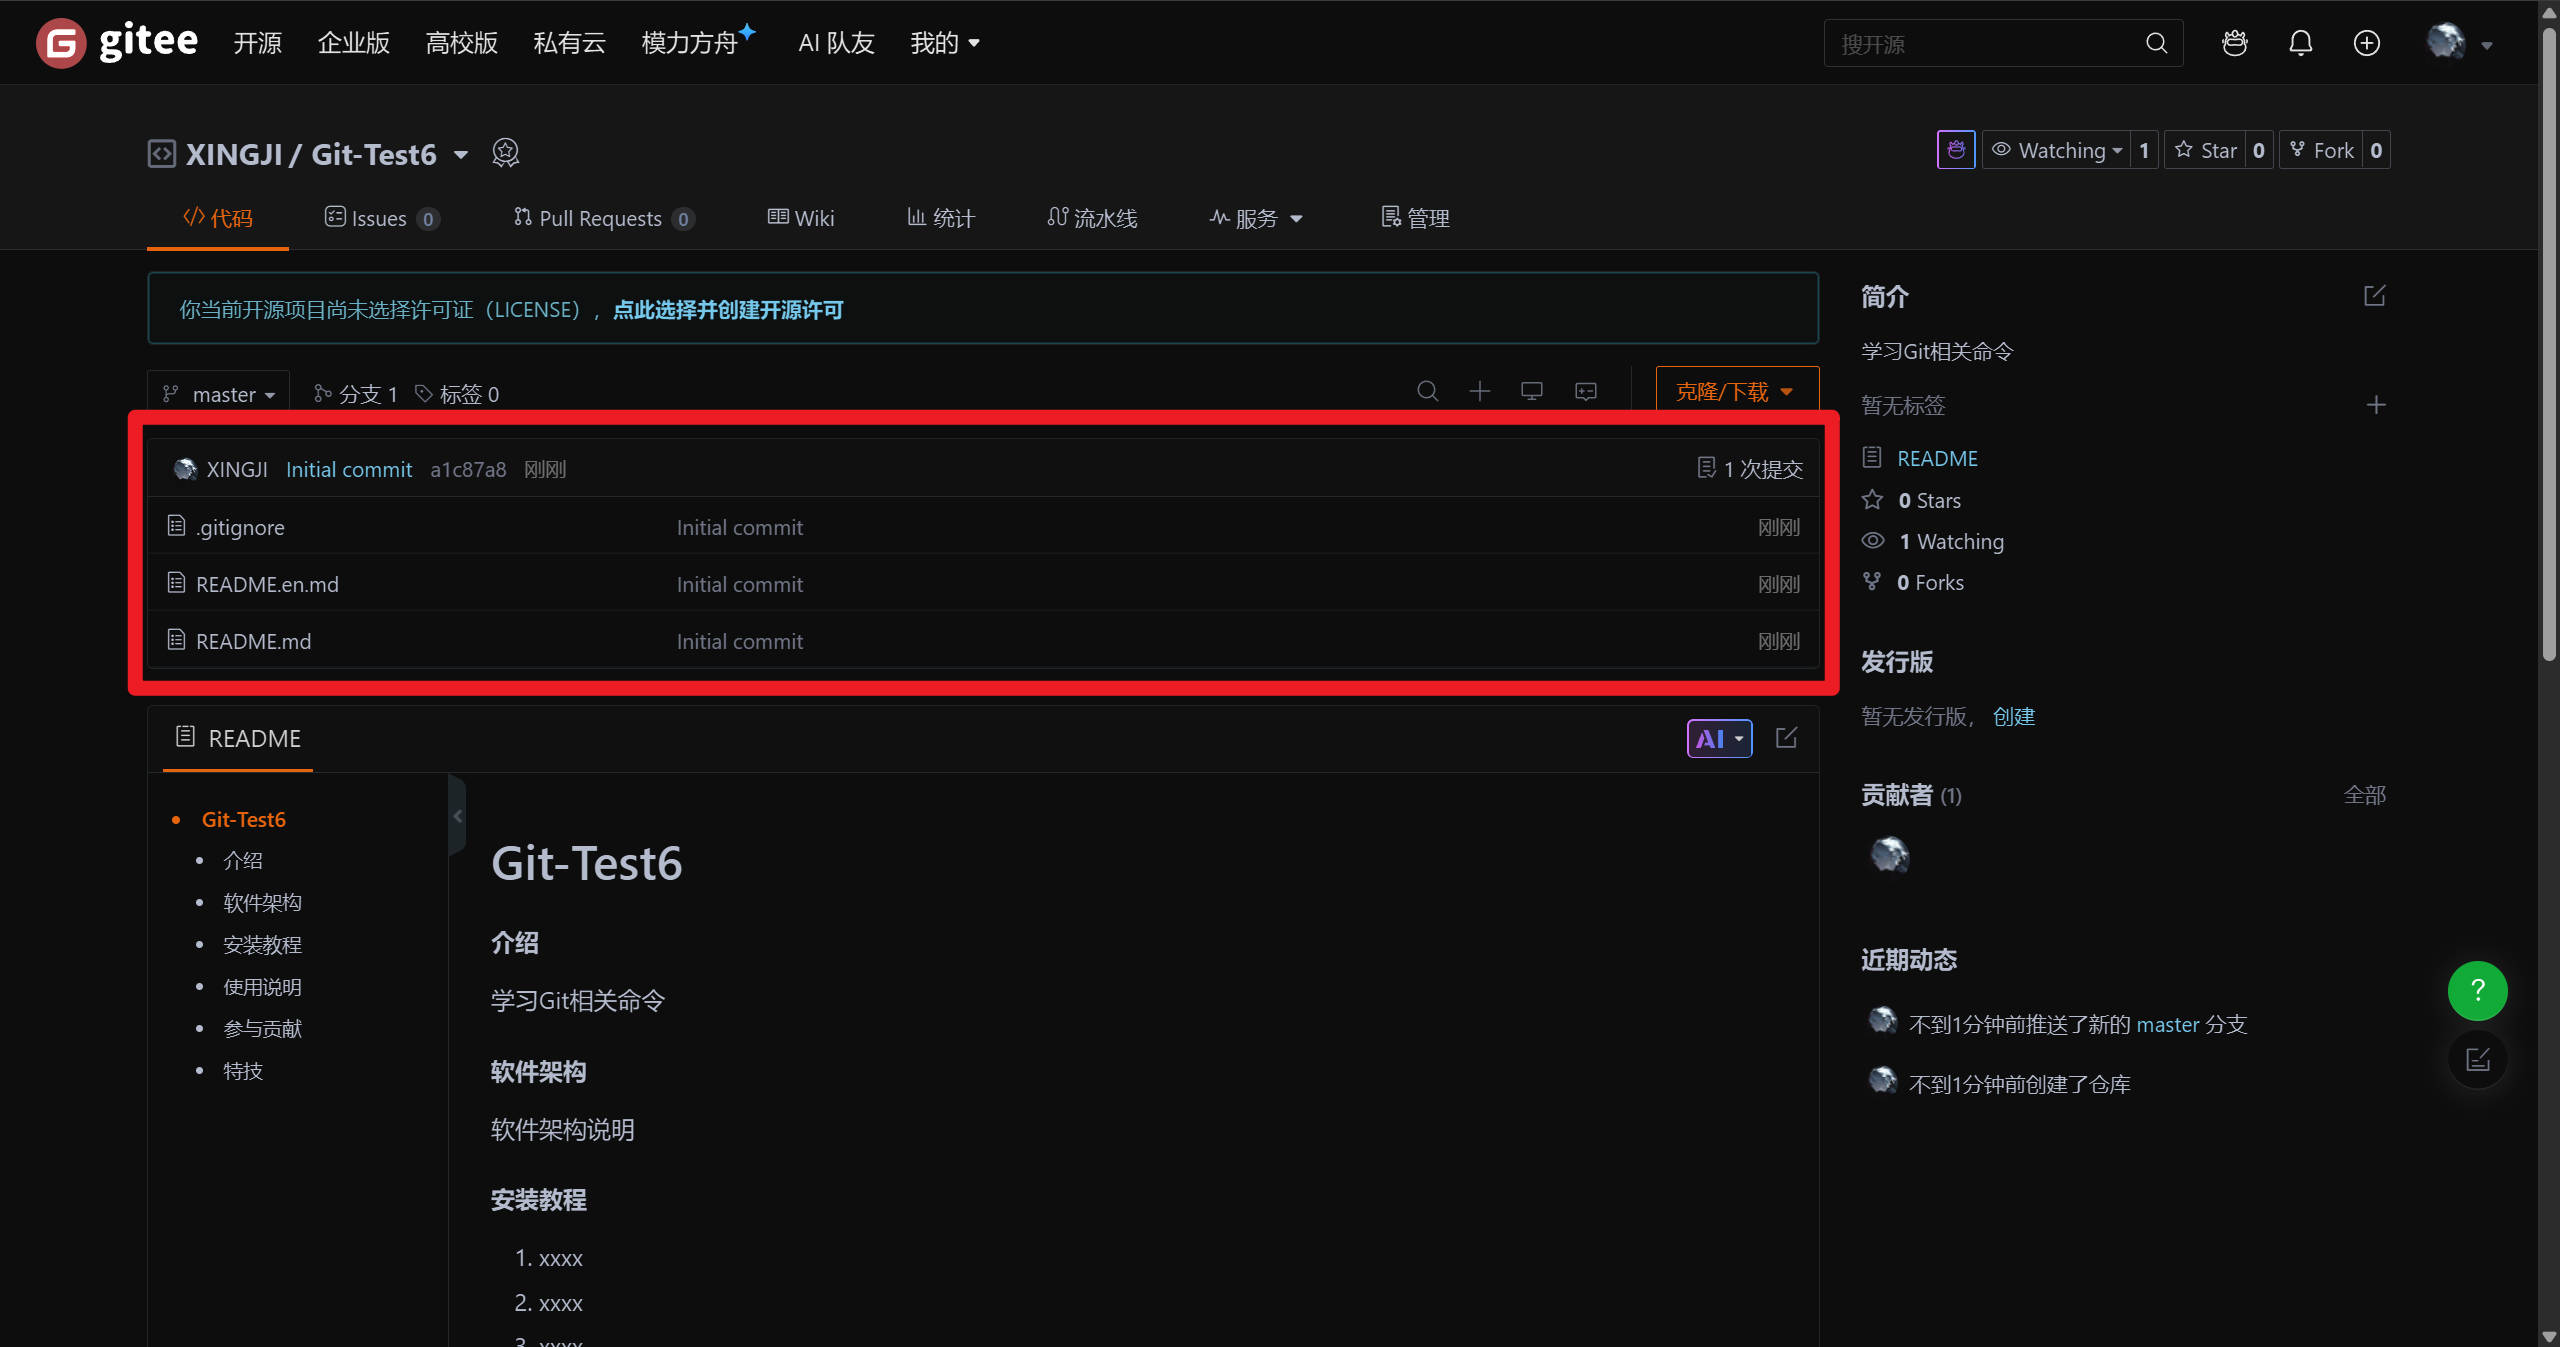The width and height of the screenshot is (2560, 1347).
Task: Open the README link in sidebar
Action: coord(1937,458)
